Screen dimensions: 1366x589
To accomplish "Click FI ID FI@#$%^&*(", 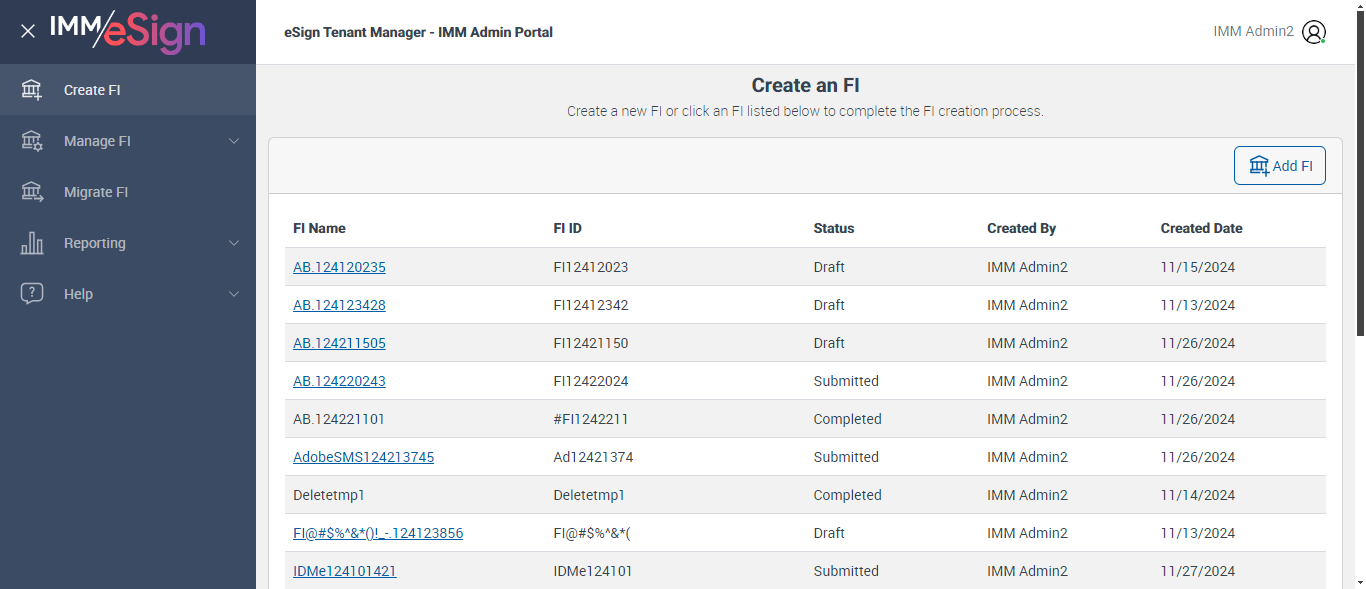I will click(x=592, y=533).
